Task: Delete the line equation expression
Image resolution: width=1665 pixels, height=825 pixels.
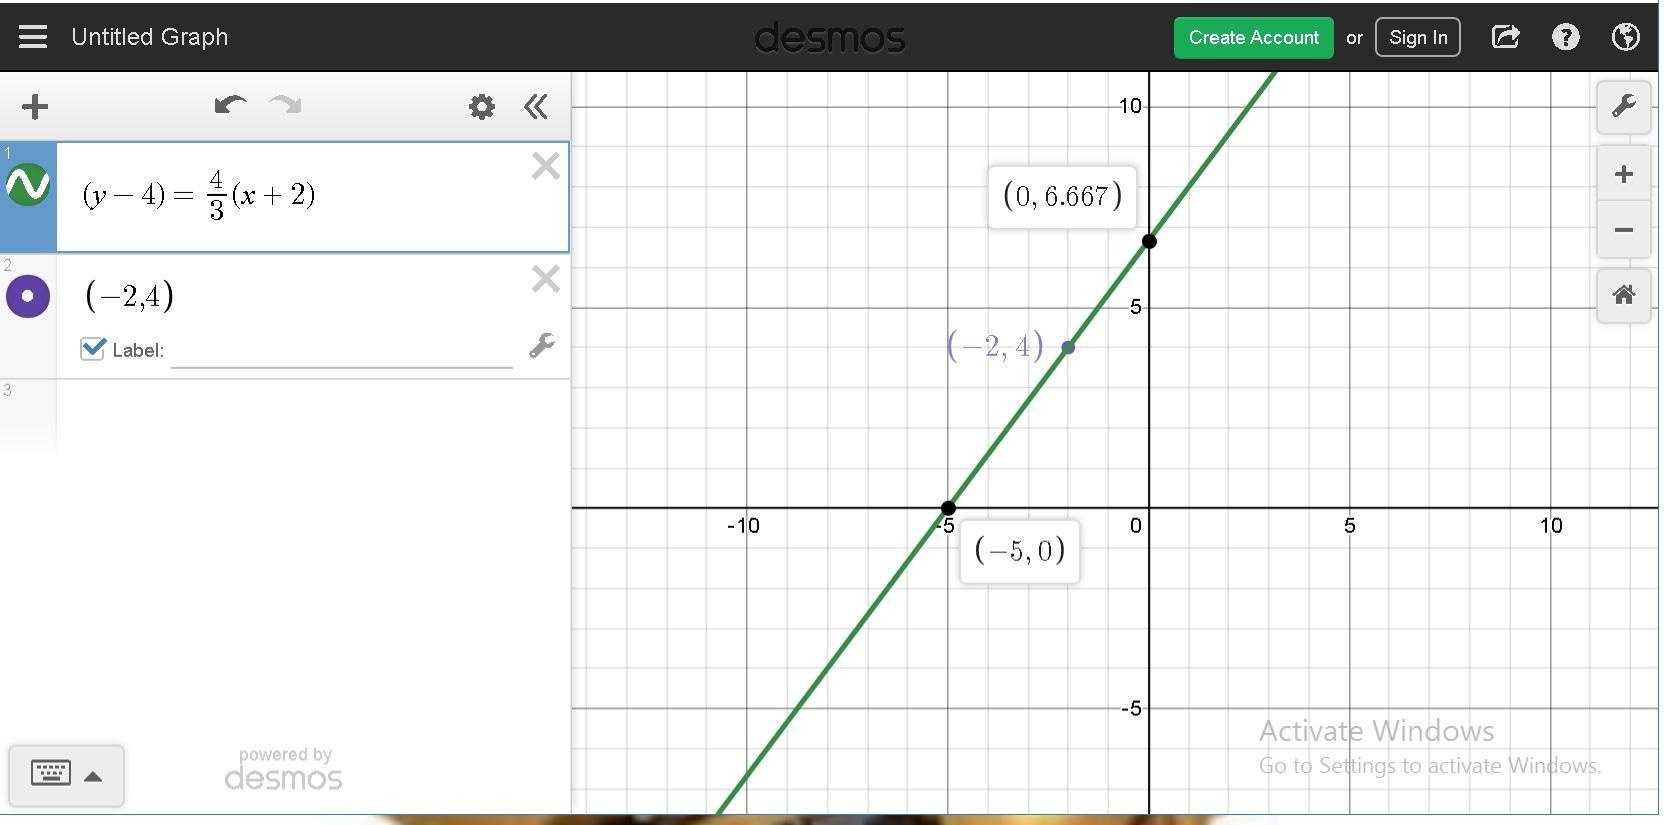Action: (x=546, y=166)
